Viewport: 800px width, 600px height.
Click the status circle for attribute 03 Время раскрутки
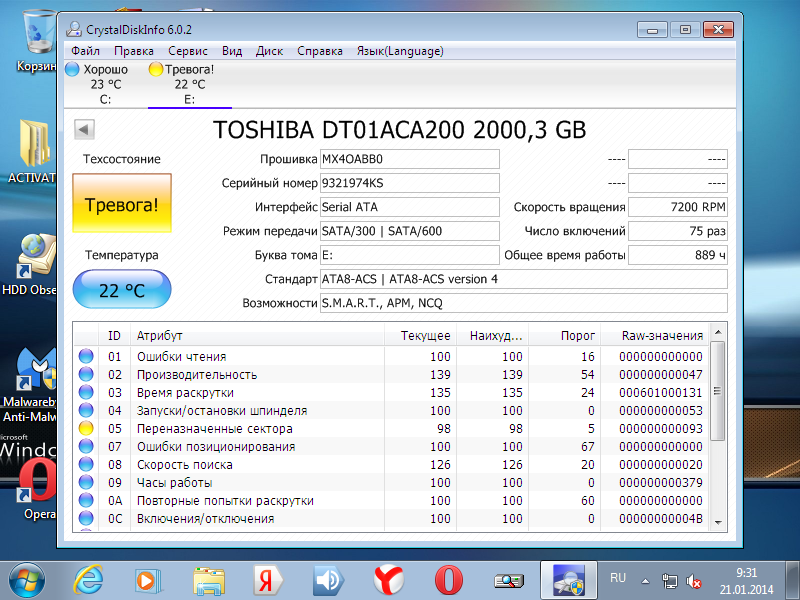(86, 392)
